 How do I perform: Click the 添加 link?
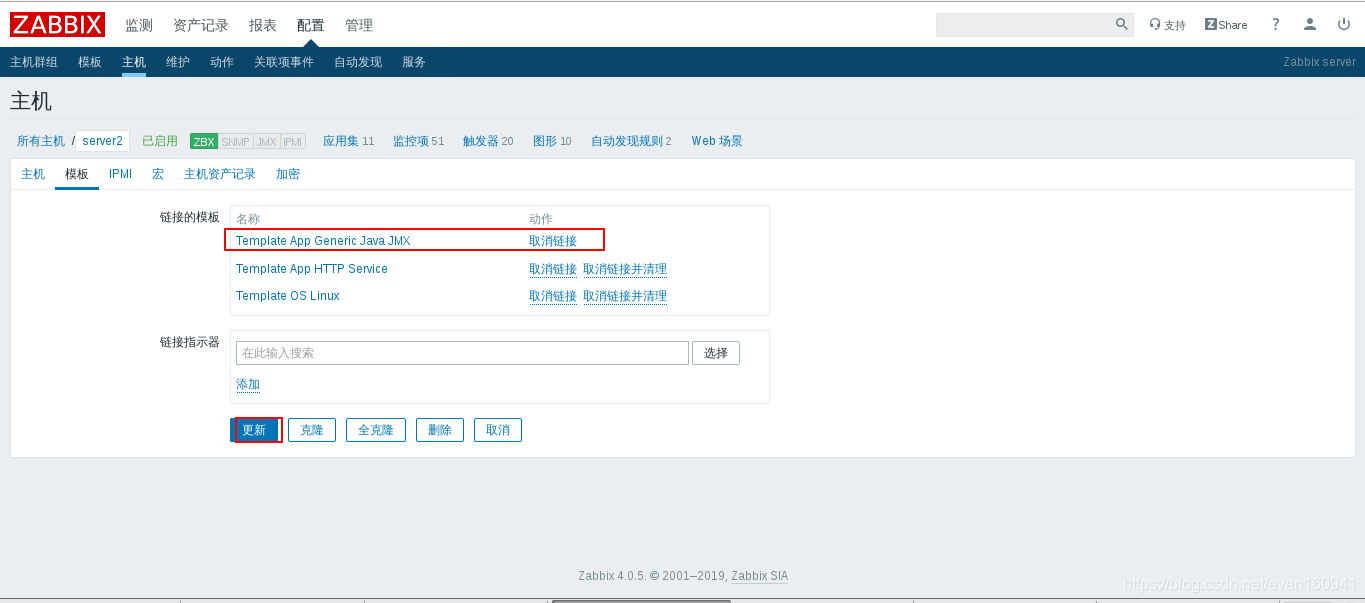click(x=248, y=384)
